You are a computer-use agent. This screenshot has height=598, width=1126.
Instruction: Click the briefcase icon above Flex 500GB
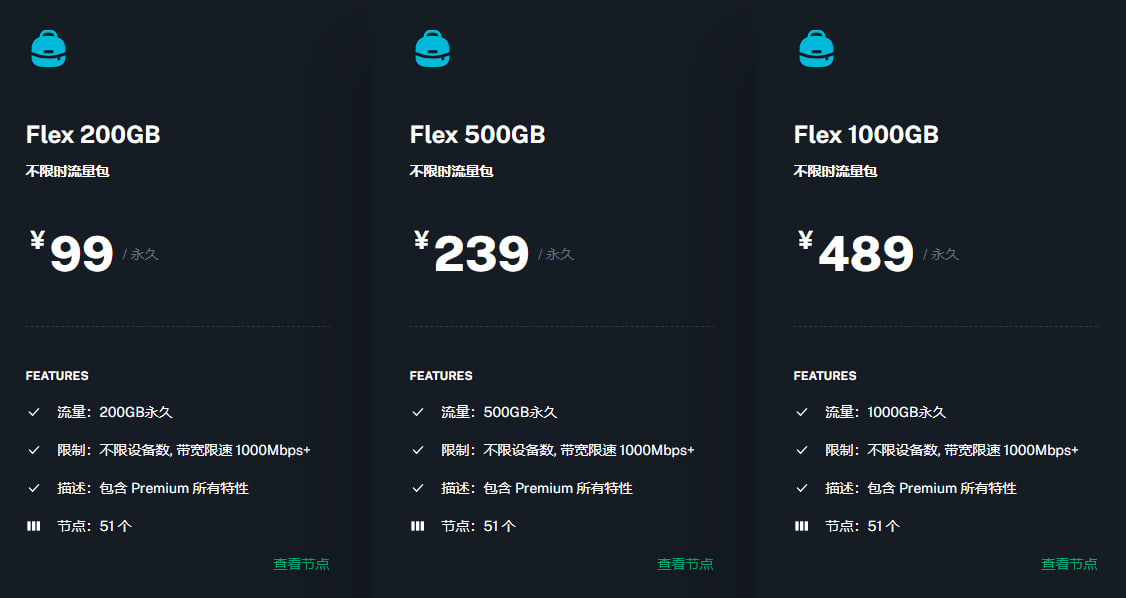point(432,49)
